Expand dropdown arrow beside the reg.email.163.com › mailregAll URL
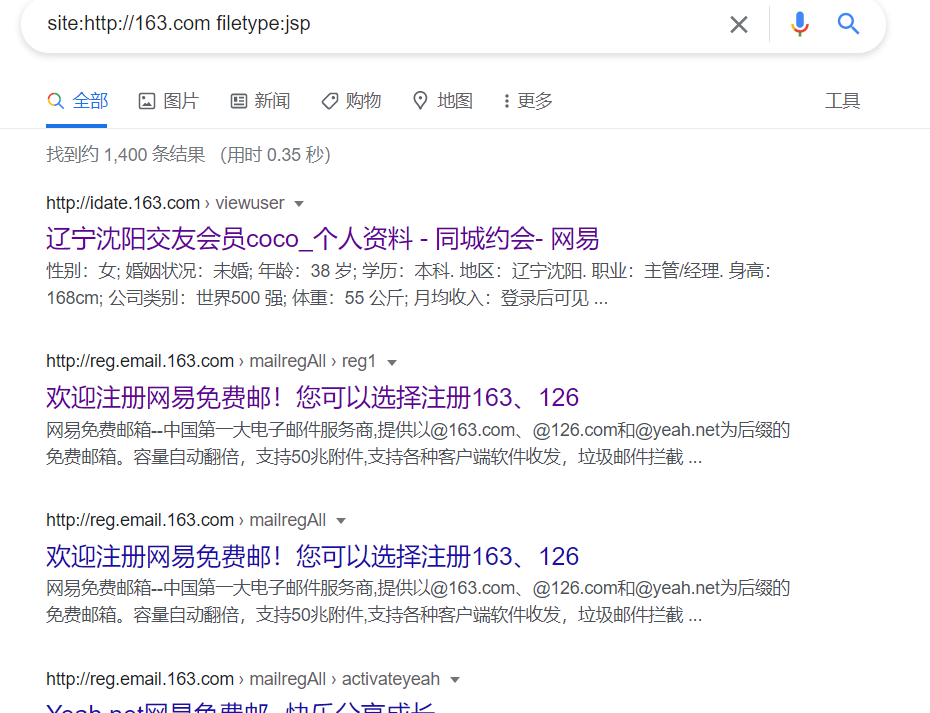 [341, 521]
